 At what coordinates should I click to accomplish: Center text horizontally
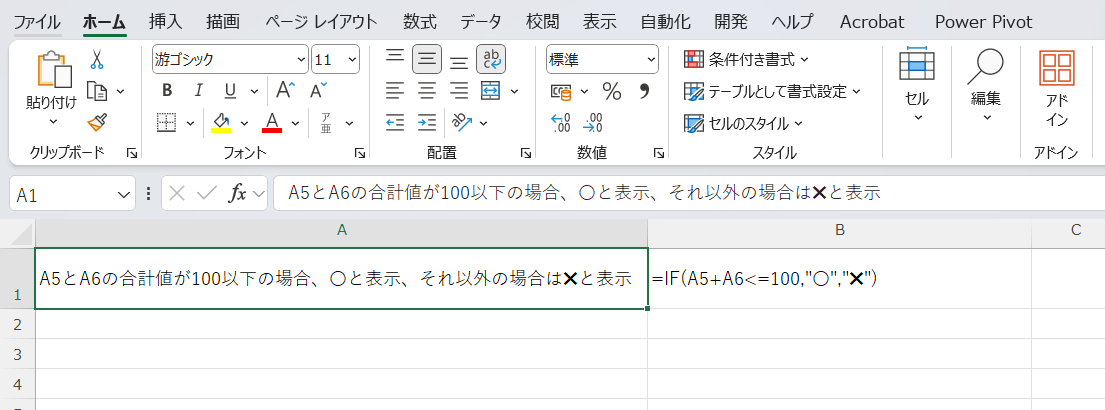point(427,91)
